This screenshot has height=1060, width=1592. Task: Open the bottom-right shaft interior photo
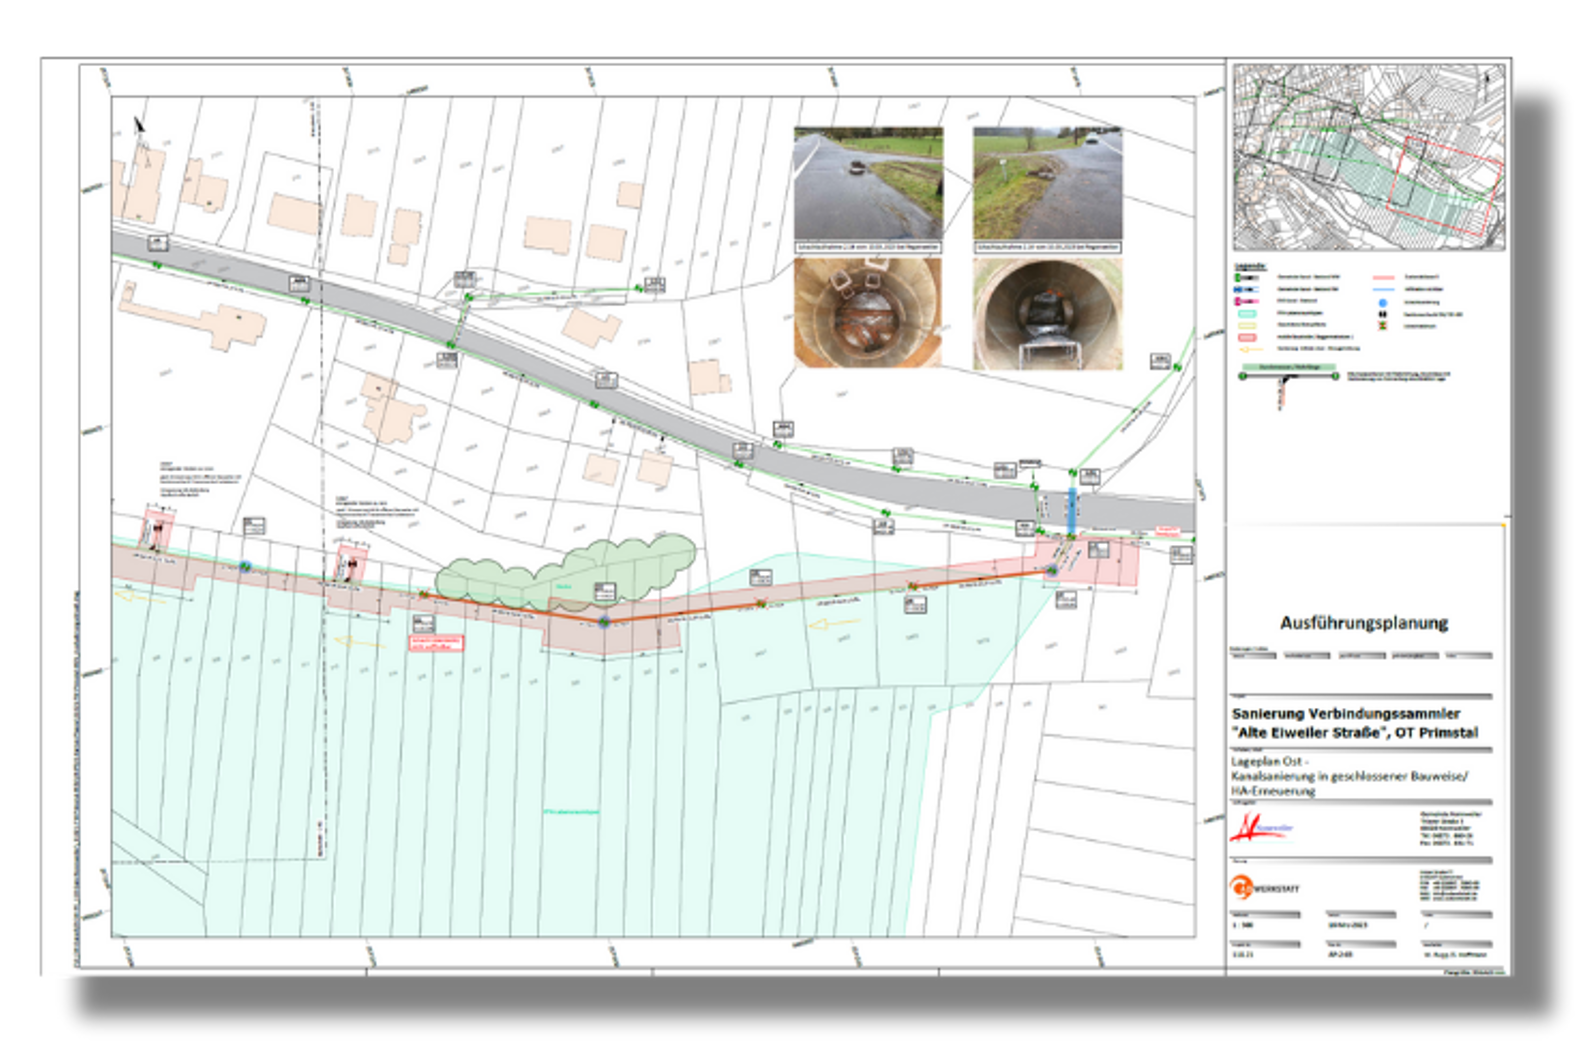(x=1047, y=314)
